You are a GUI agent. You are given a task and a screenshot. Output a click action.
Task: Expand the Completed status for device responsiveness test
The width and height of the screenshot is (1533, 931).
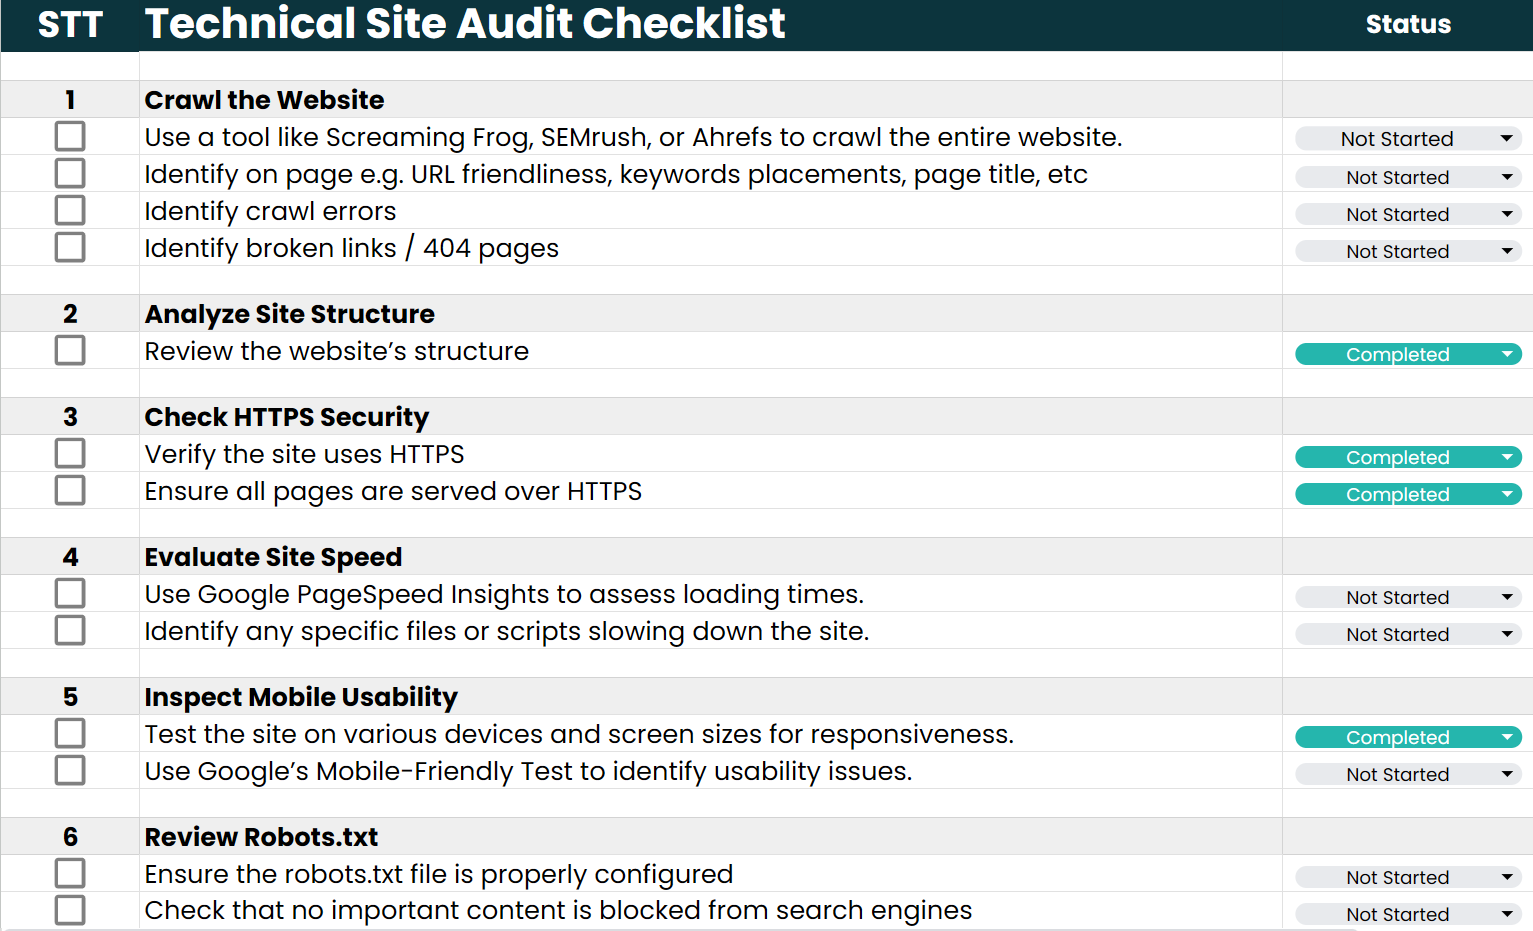pos(1506,737)
